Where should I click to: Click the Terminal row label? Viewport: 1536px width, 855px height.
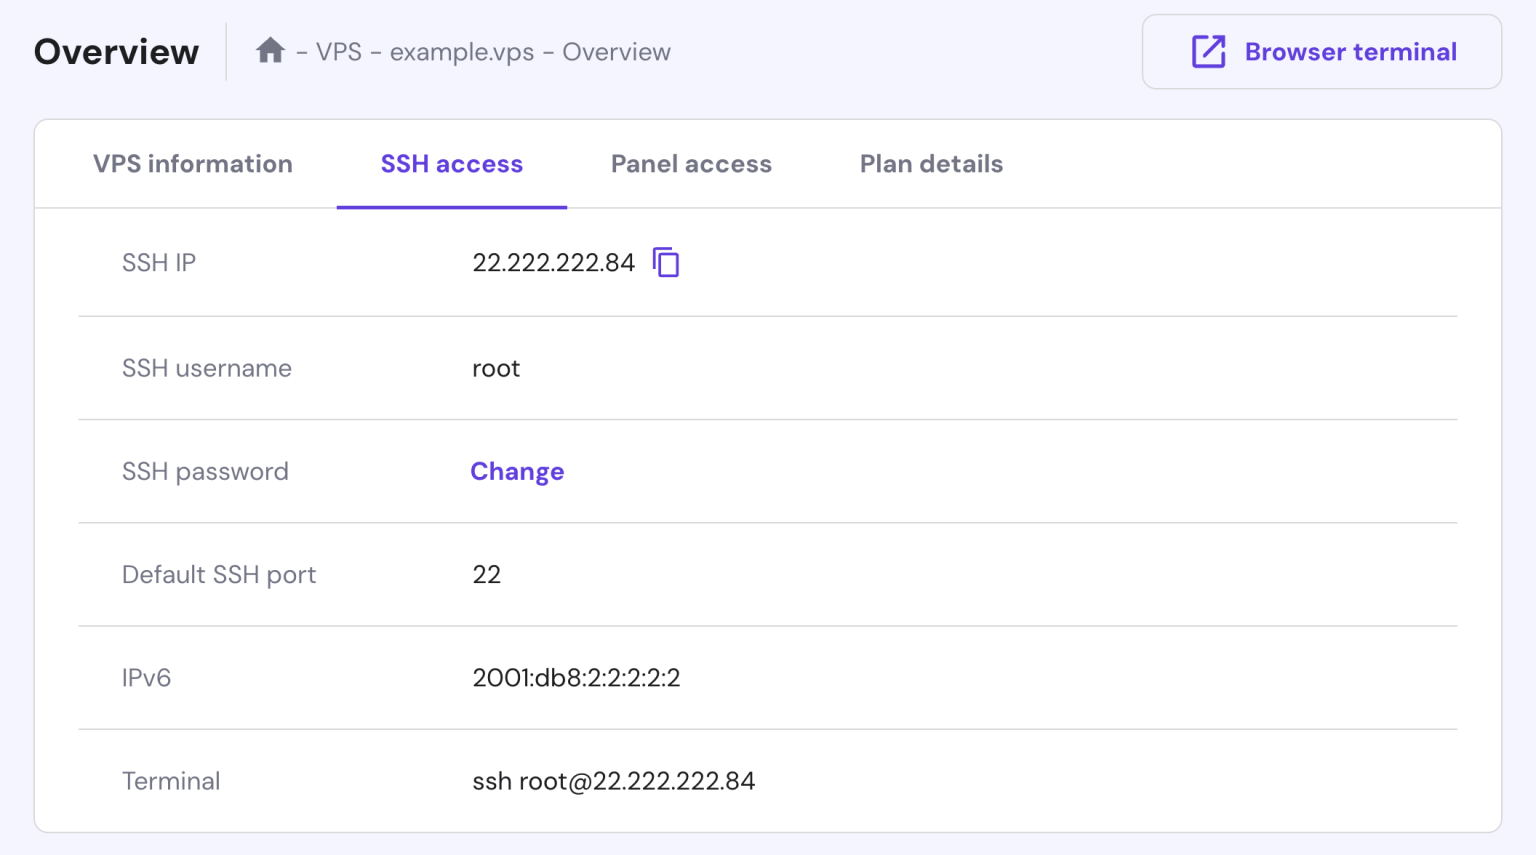[171, 781]
